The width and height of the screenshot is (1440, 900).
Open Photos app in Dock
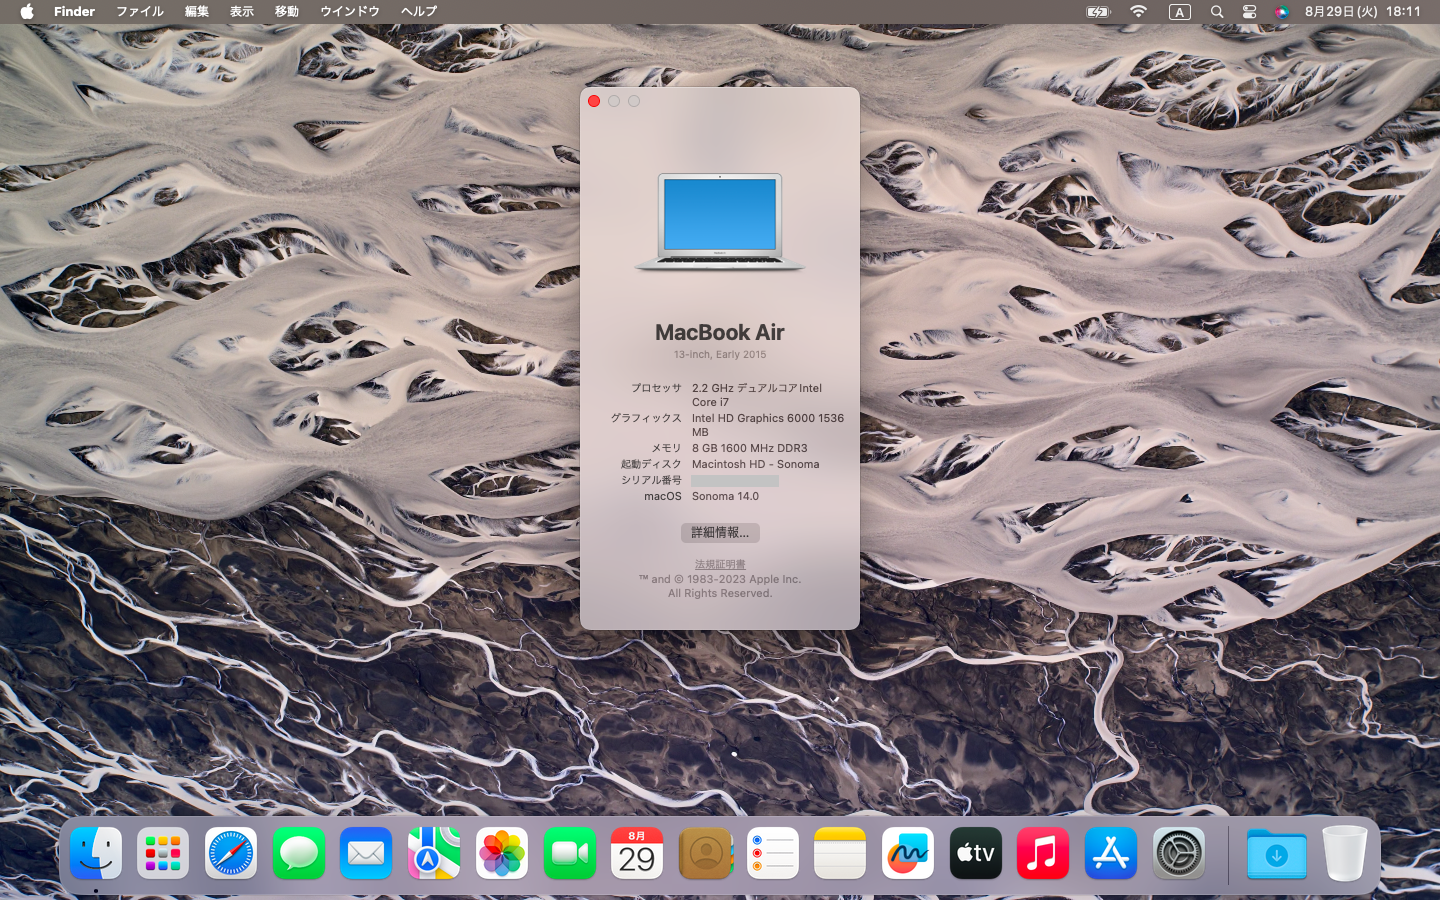[502, 853]
